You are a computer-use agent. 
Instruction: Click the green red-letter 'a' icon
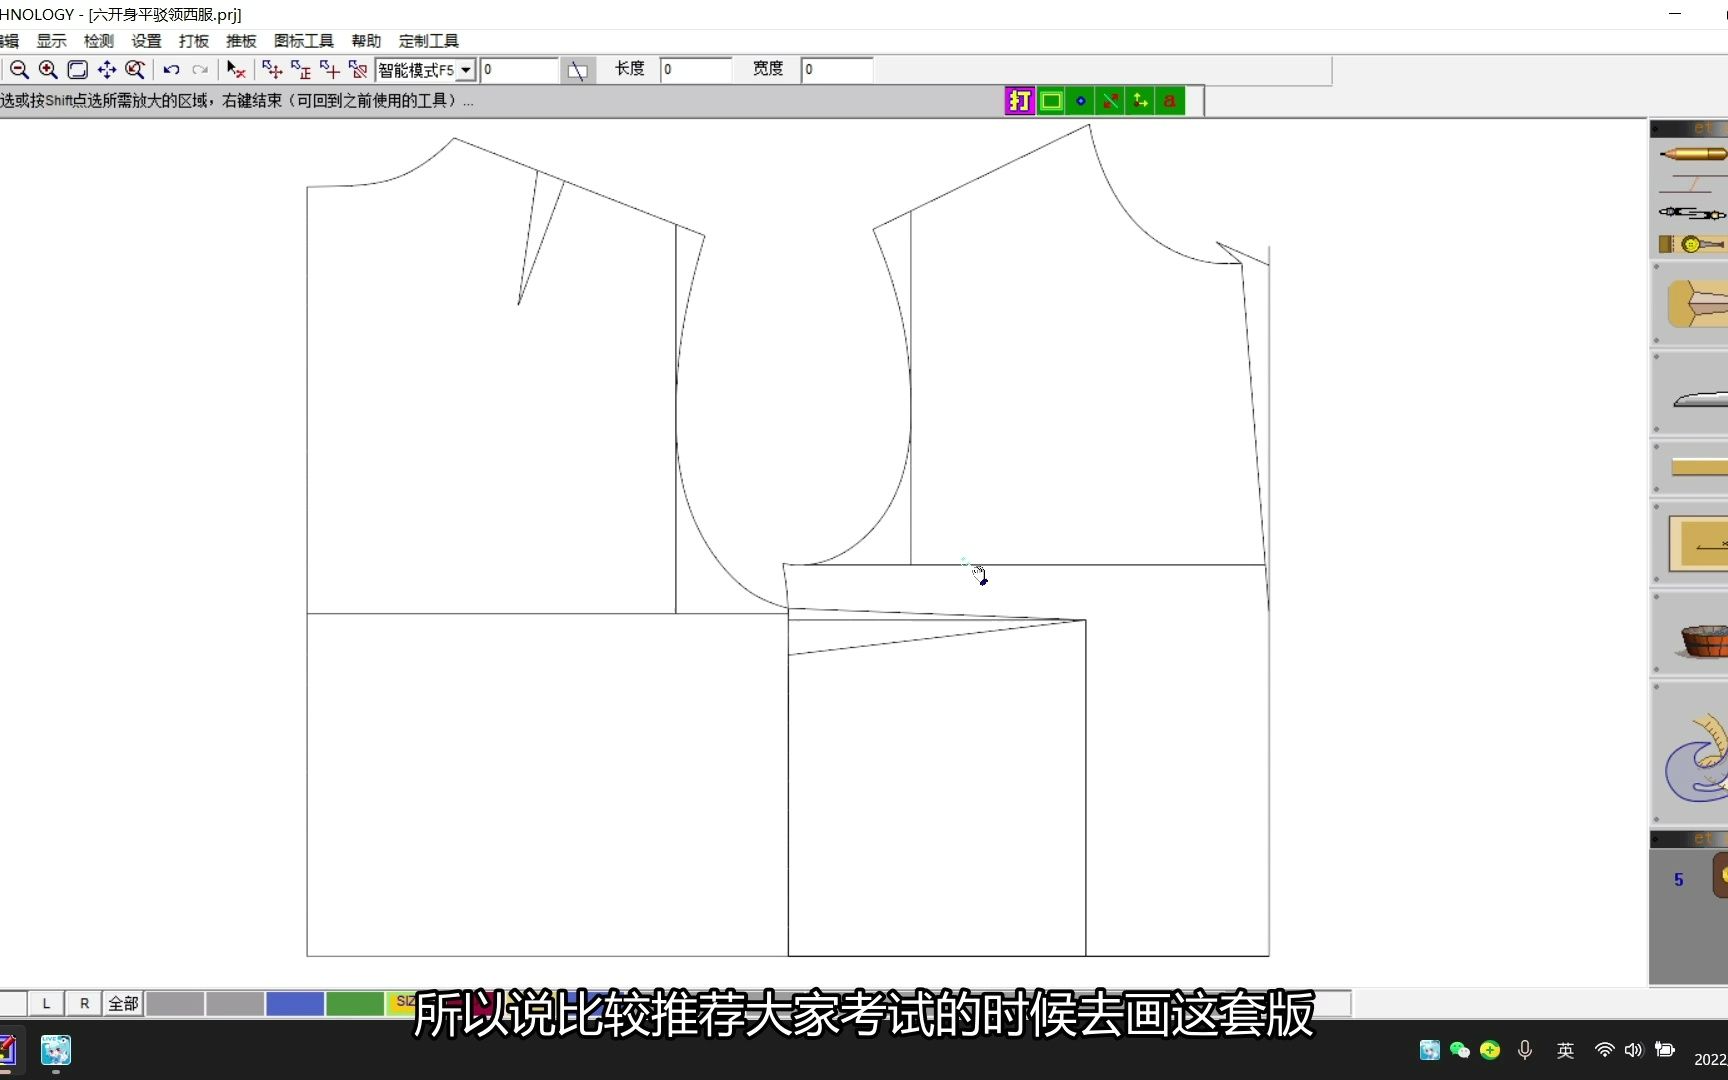(x=1170, y=101)
